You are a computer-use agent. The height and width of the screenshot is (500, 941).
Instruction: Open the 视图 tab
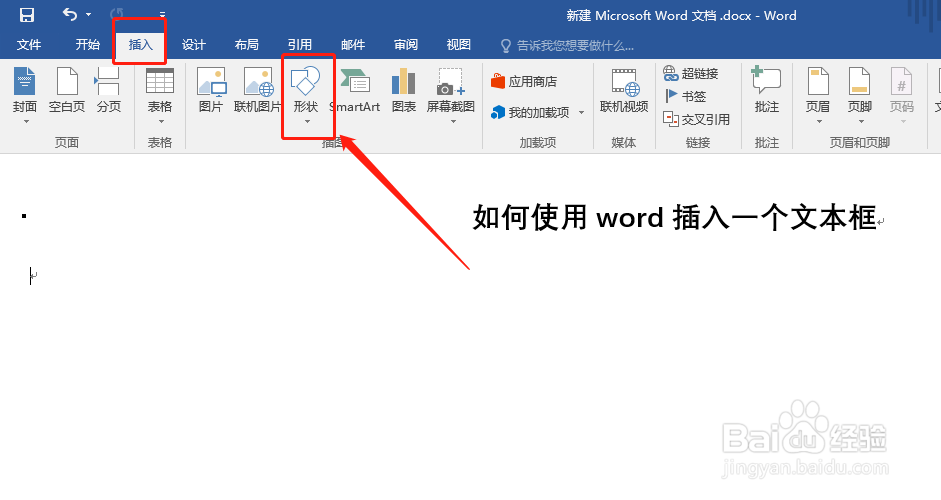tap(458, 45)
